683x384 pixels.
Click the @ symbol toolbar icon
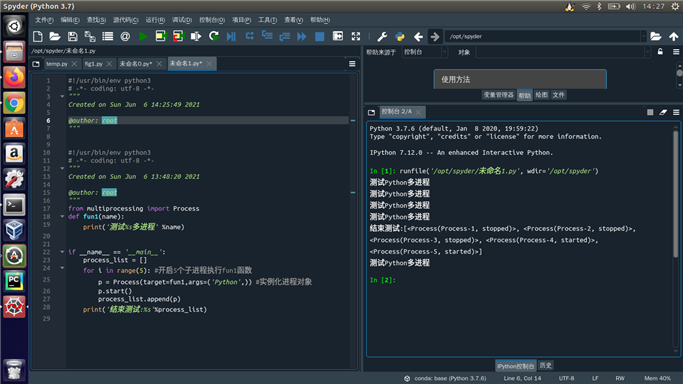click(125, 37)
